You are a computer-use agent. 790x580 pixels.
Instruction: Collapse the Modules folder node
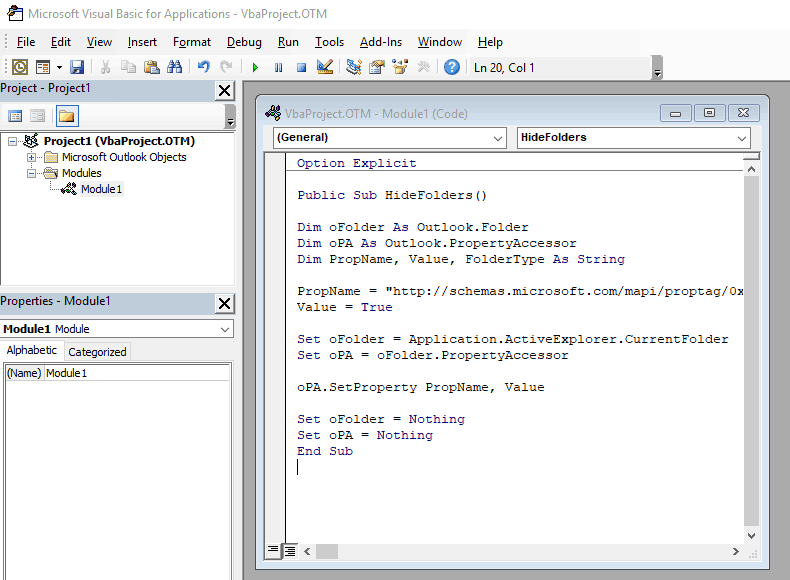tap(31, 173)
